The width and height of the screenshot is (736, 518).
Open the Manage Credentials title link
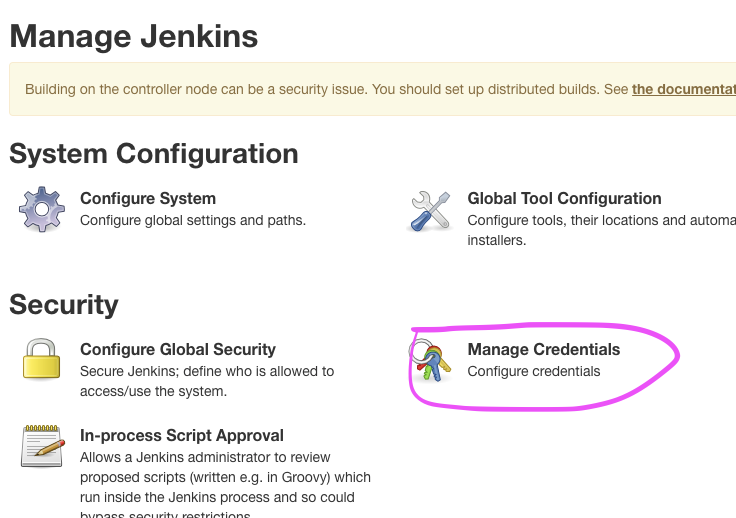point(543,349)
